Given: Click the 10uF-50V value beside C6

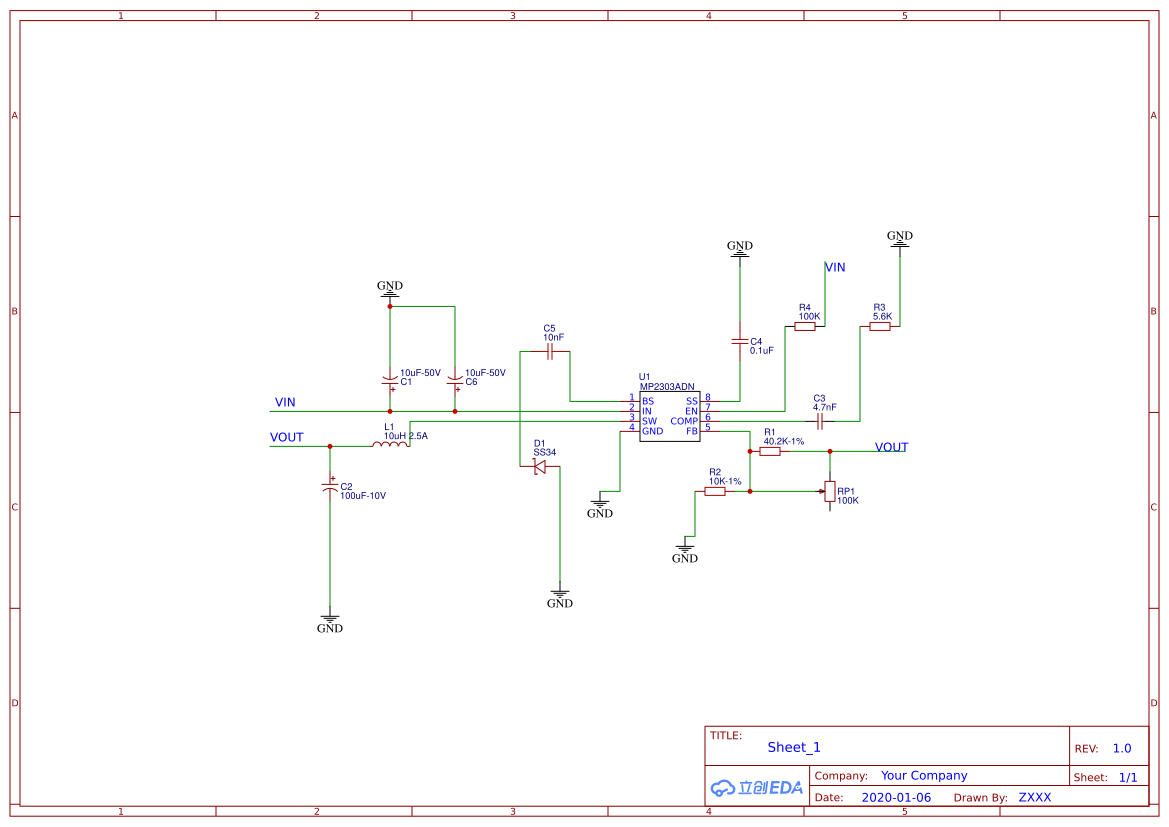Looking at the screenshot, I should click(x=485, y=372).
